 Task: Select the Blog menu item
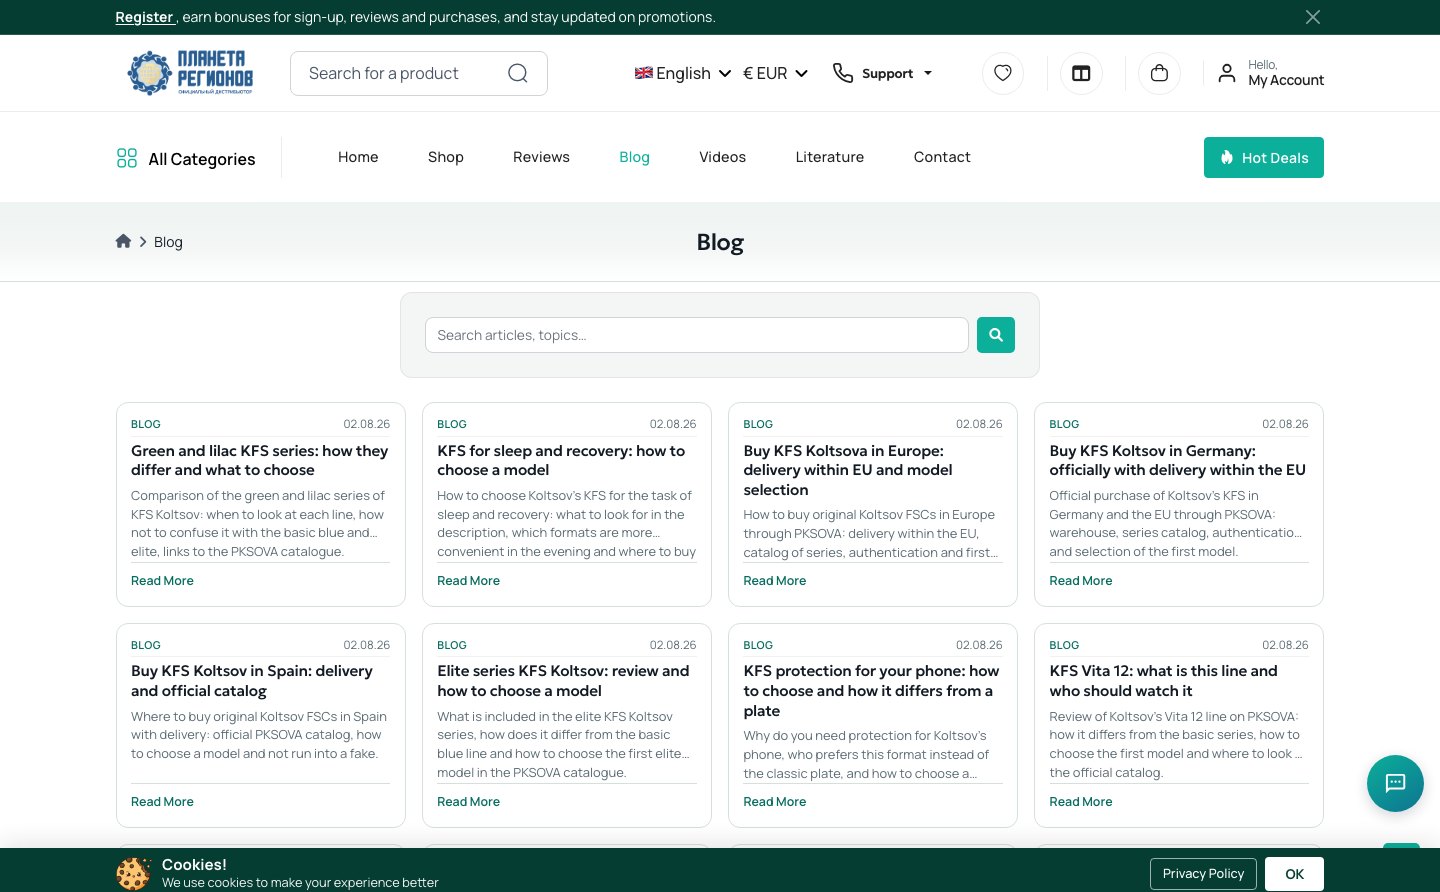634,157
